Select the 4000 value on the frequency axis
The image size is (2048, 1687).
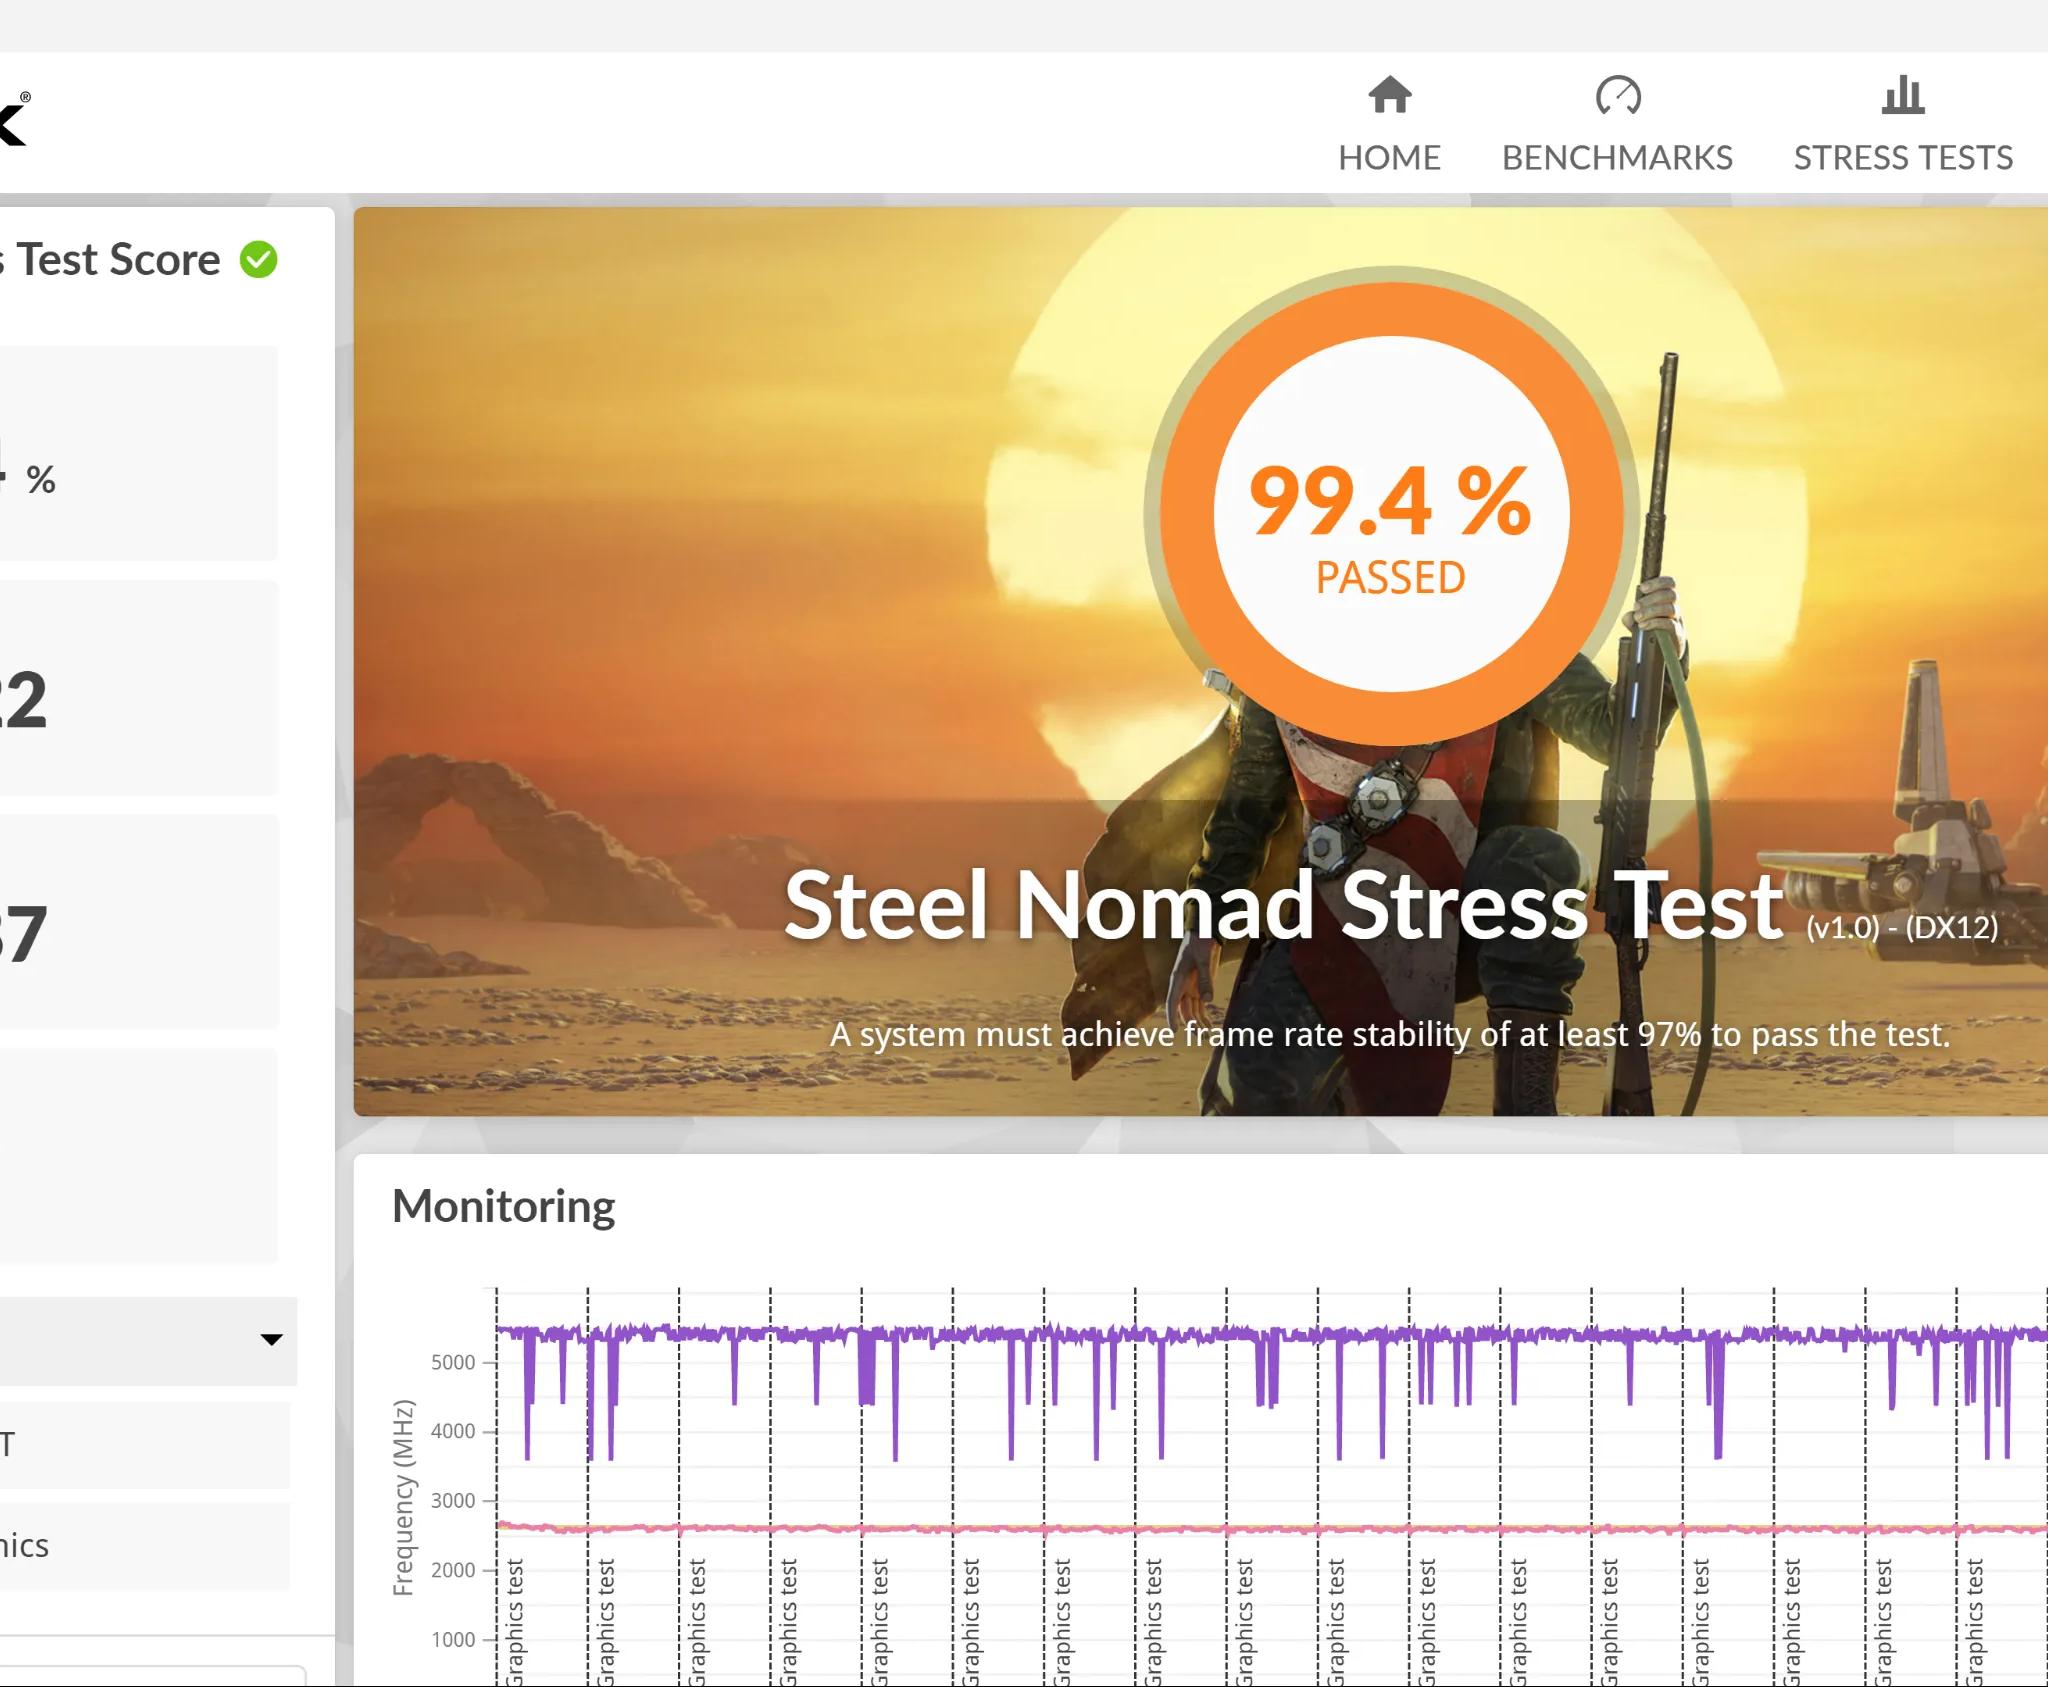(453, 1431)
